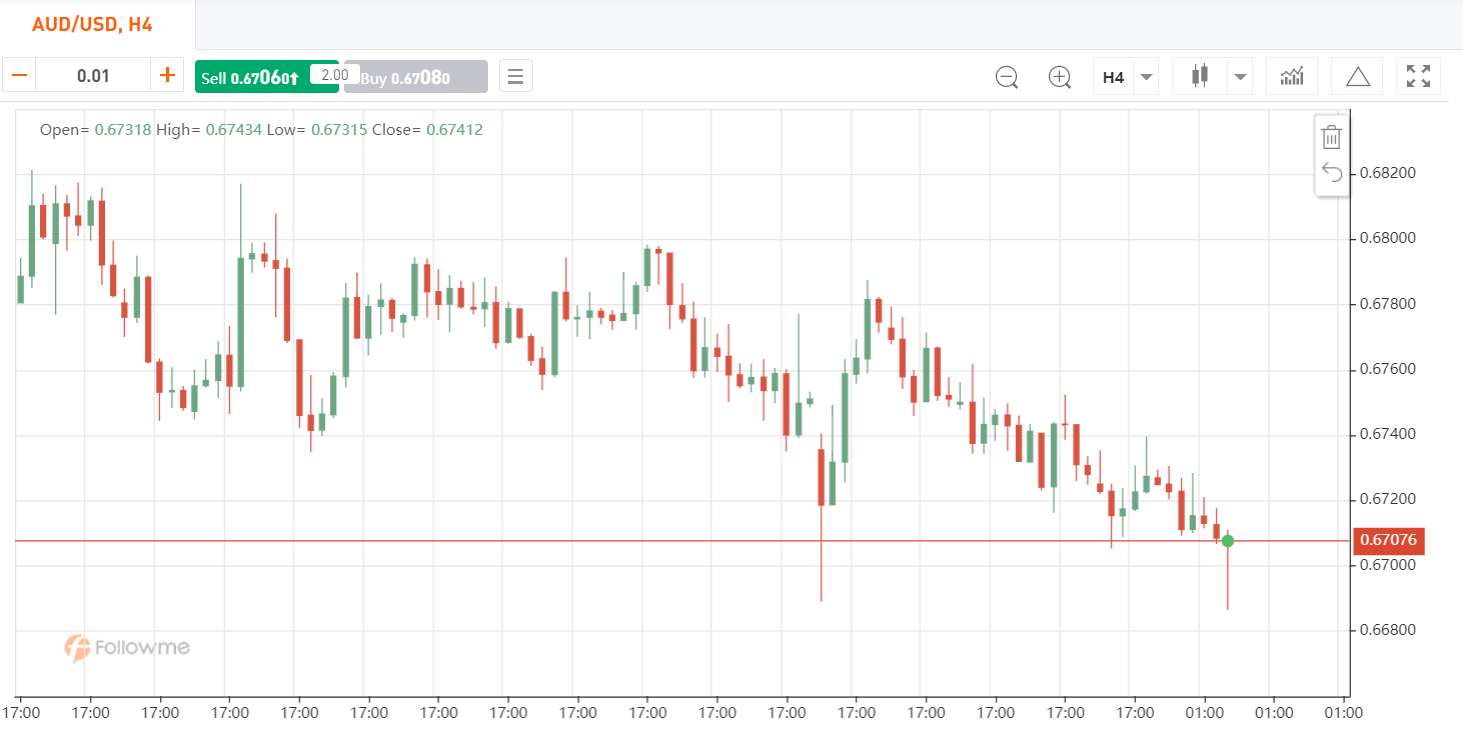
Task: Click the Sell 0.67060 button
Action: pos(266,77)
